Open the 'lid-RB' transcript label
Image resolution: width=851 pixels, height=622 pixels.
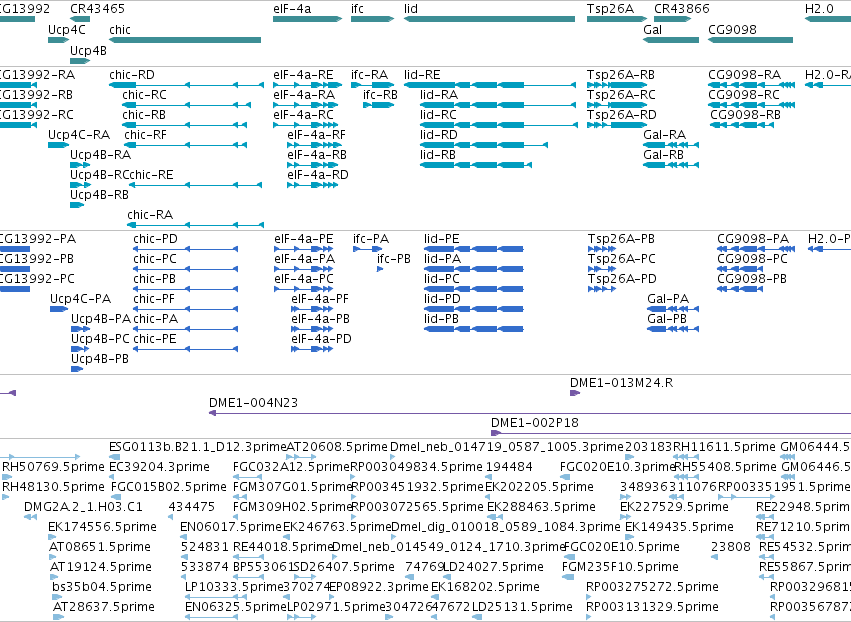click(x=438, y=155)
